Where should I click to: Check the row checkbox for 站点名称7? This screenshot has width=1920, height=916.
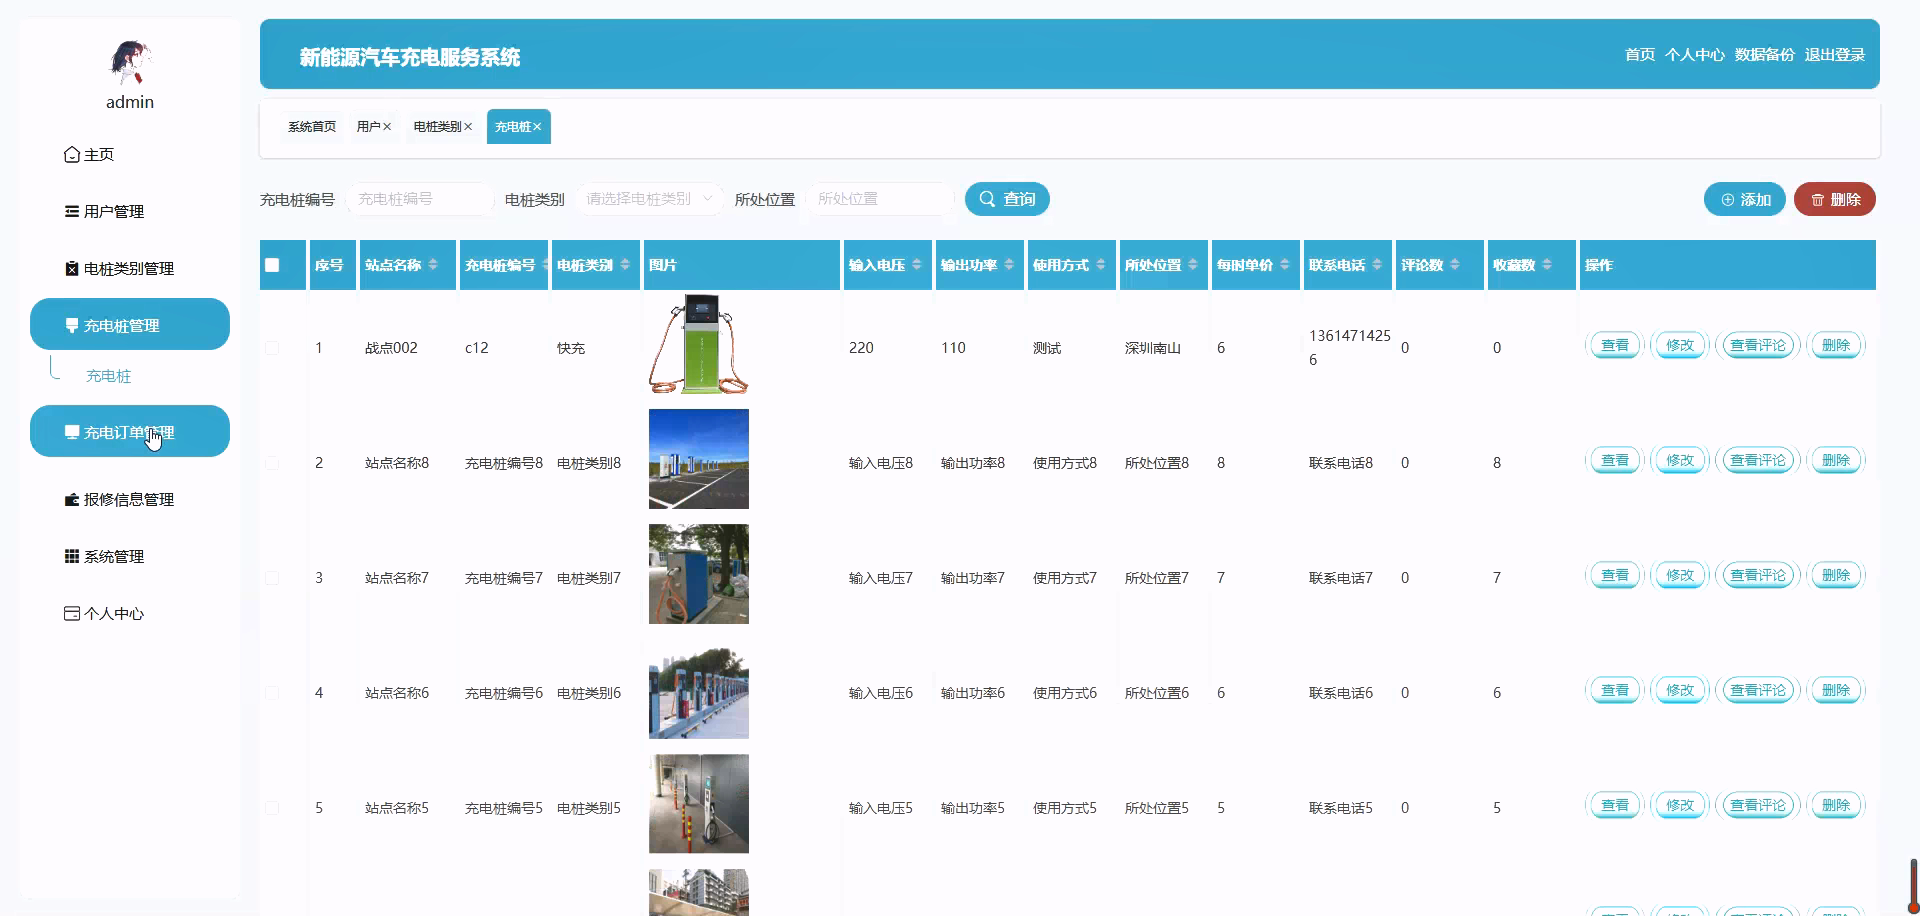click(x=272, y=578)
